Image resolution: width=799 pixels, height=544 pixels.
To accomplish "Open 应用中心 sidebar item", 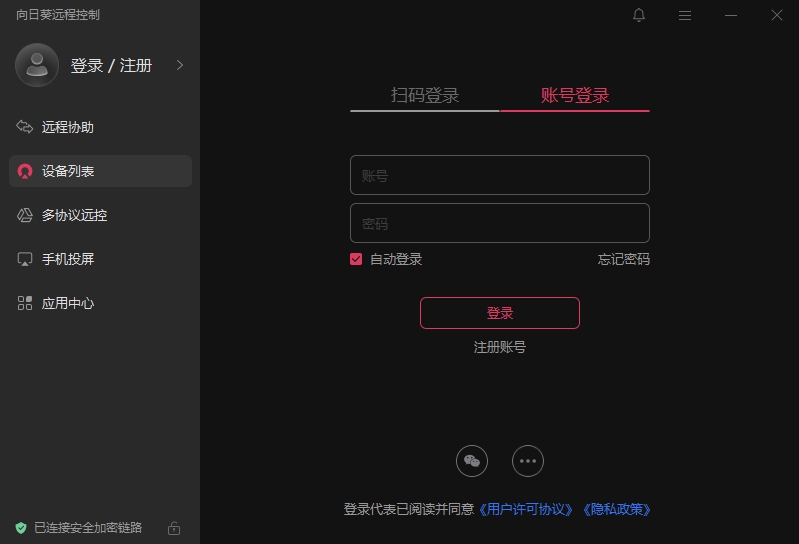I will [100, 303].
